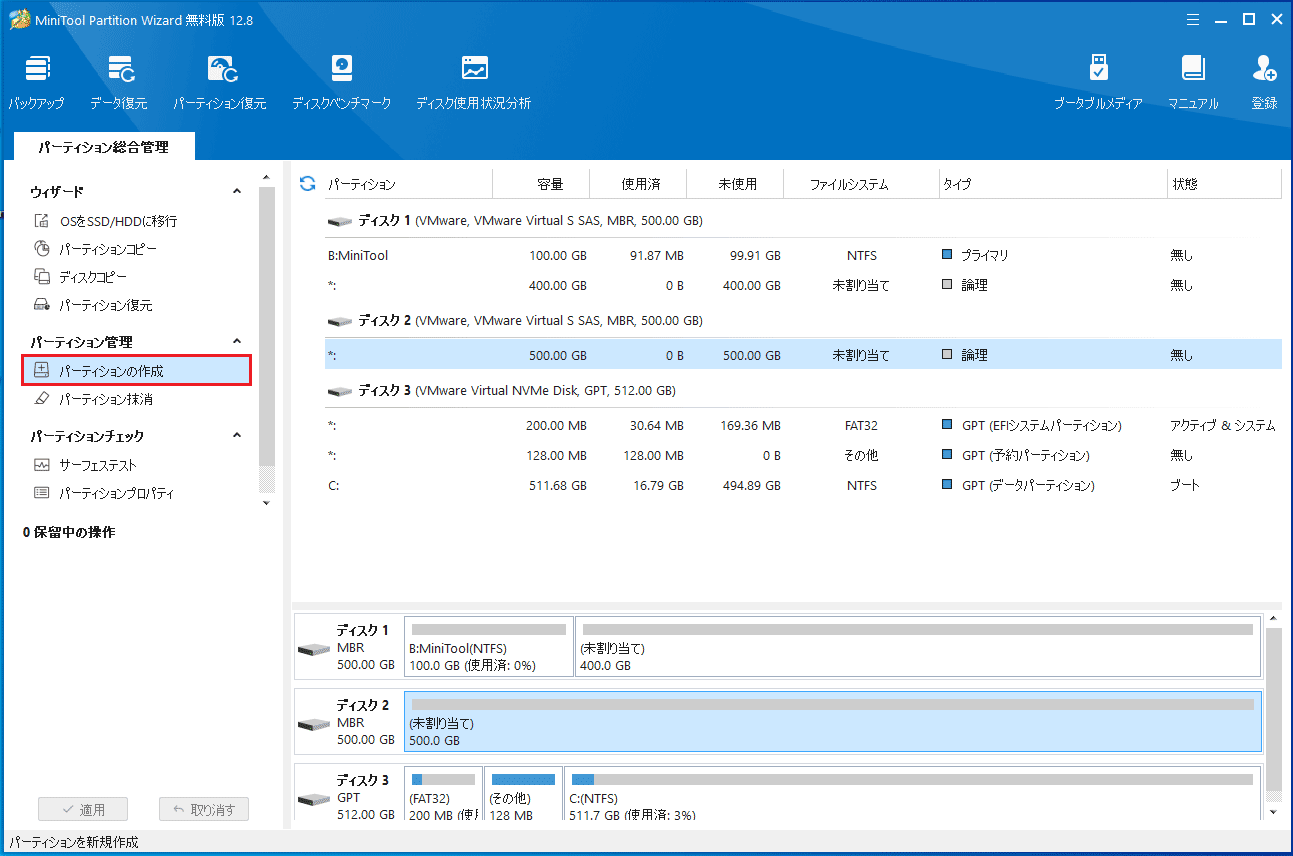The width and height of the screenshot is (1293, 856).
Task: Refresh the partition list with the reload icon
Action: tap(307, 184)
